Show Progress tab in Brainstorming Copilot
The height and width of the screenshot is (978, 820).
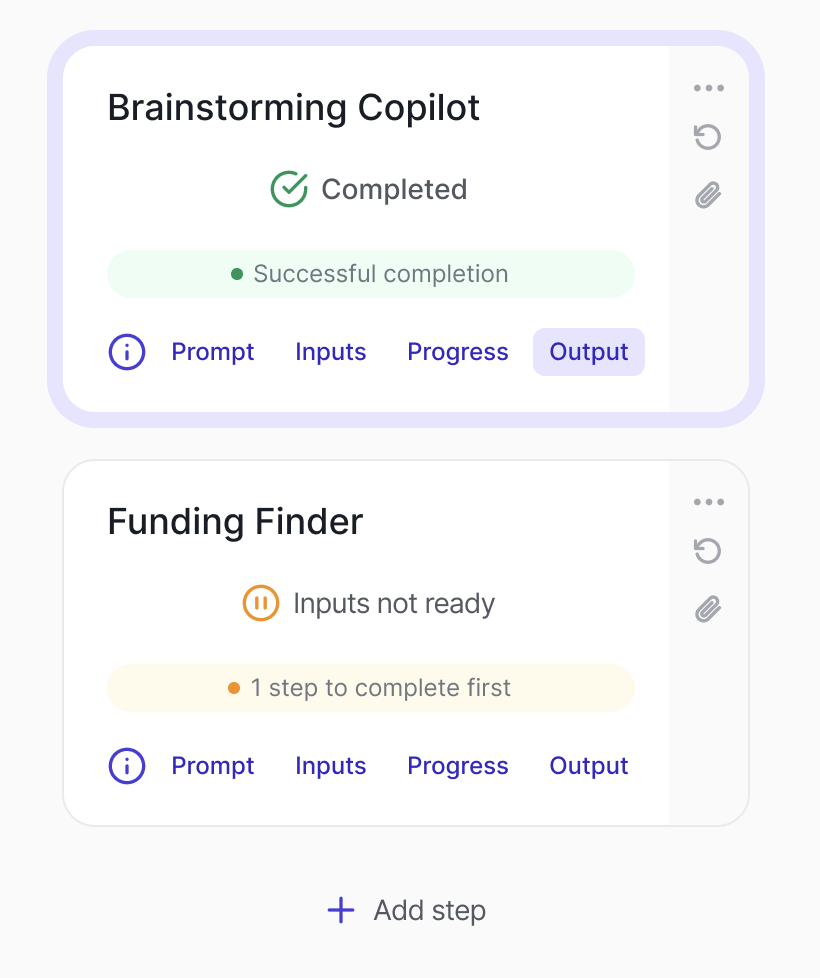pyautogui.click(x=458, y=352)
